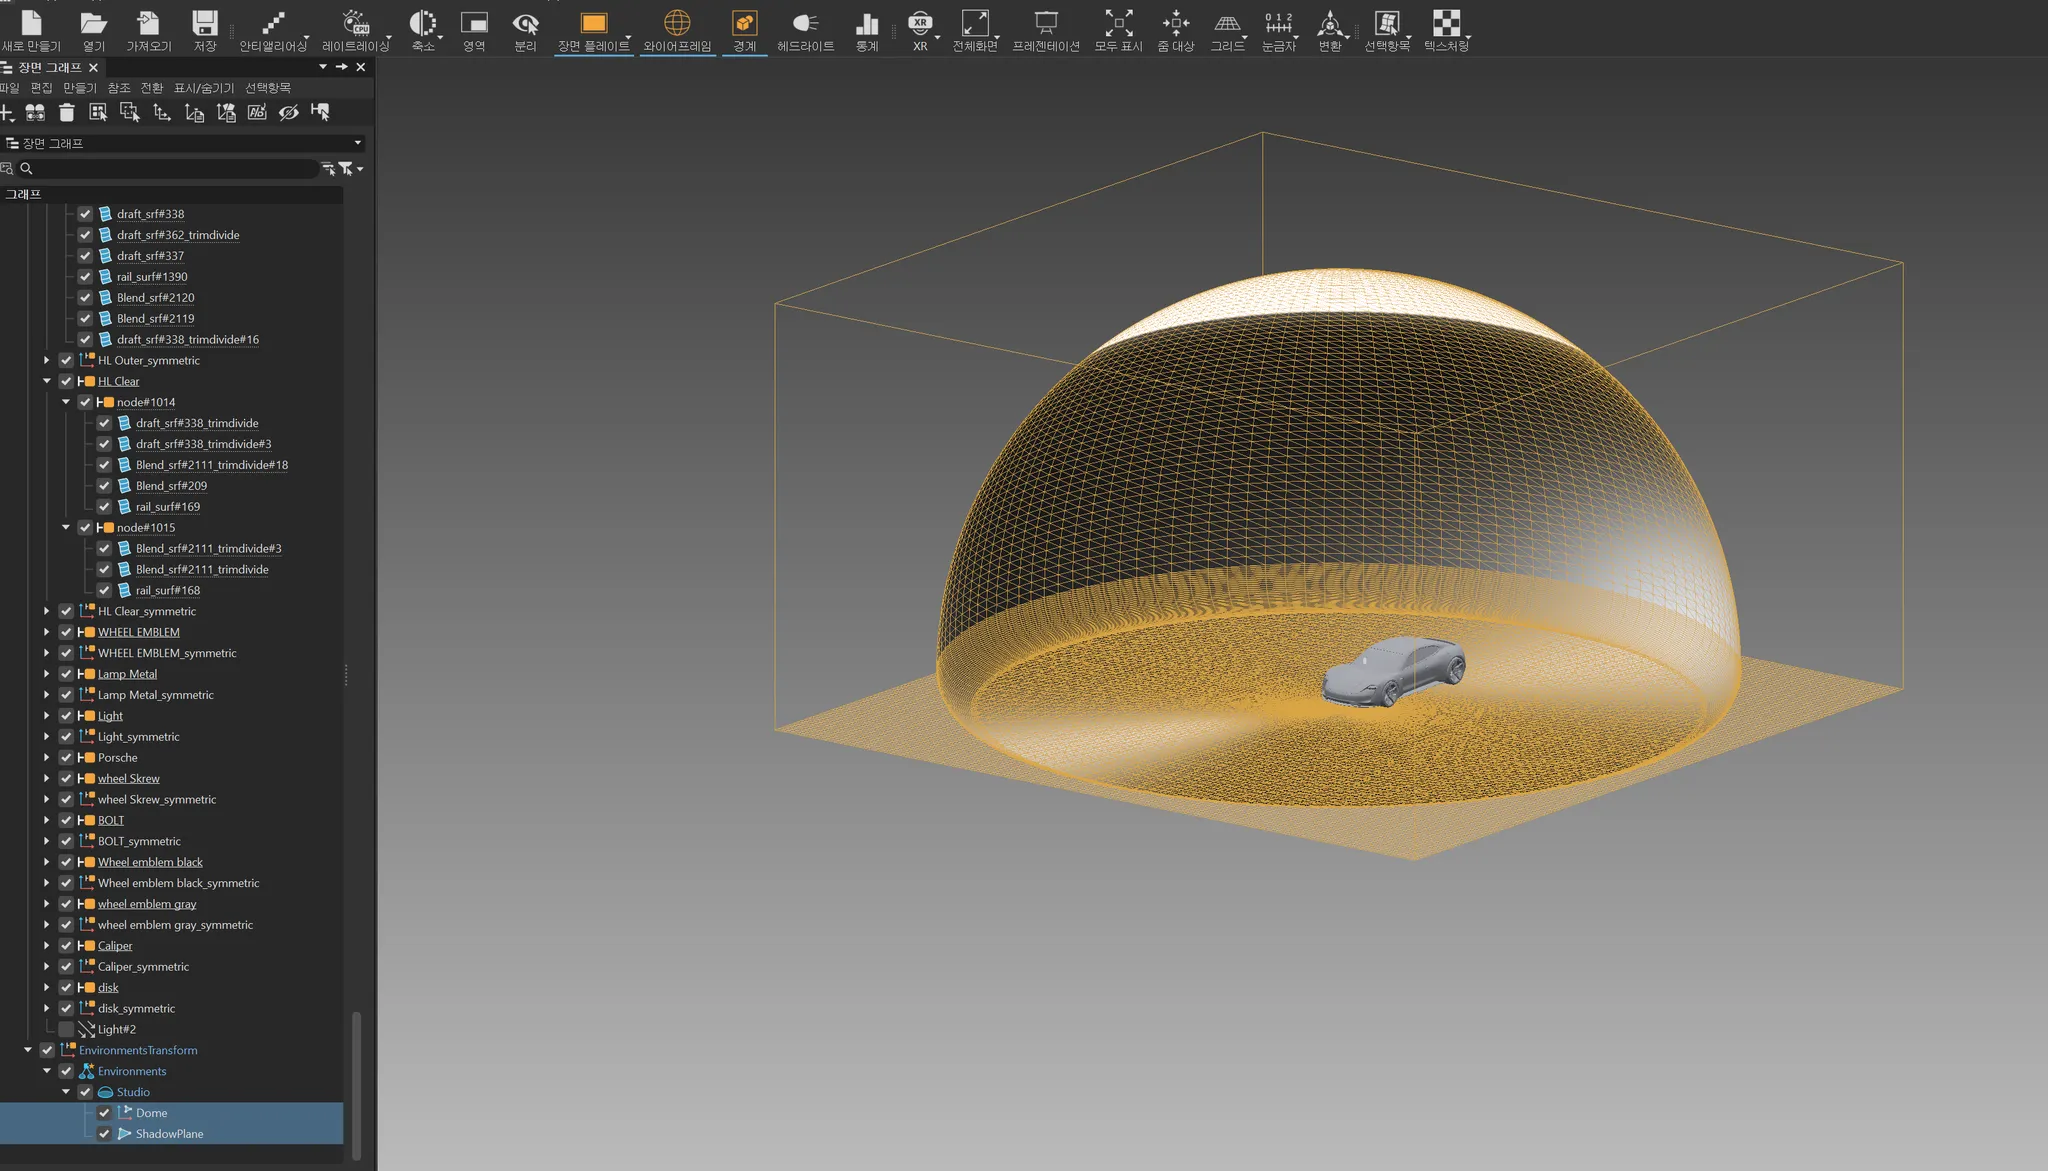Uncheck the Dome visibility checkbox
Image resolution: width=2048 pixels, height=1171 pixels.
tap(104, 1113)
